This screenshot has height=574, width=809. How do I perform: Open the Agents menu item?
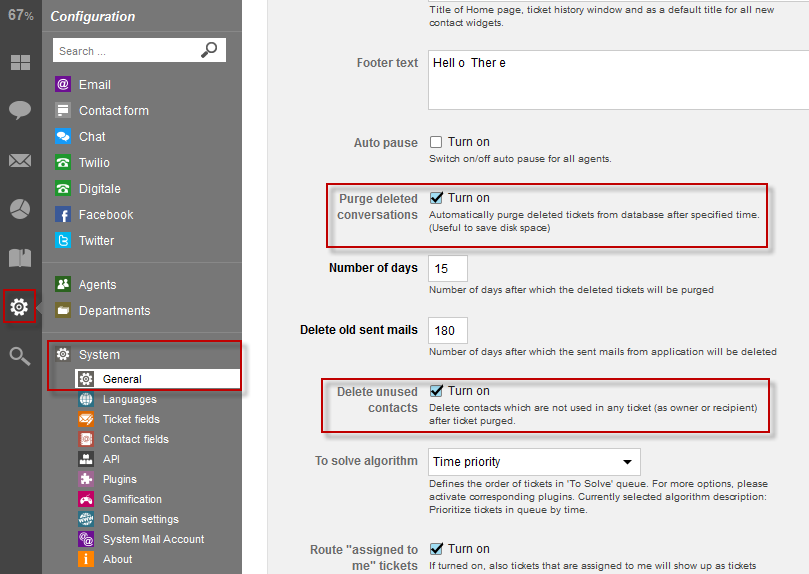[97, 285]
